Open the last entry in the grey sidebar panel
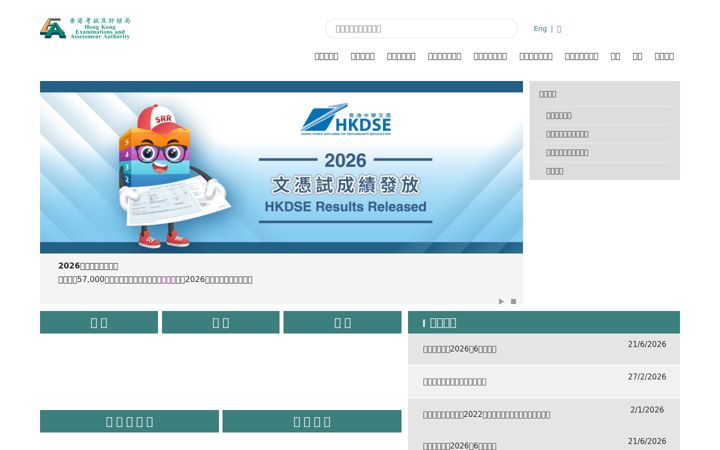720x450 pixels. click(x=554, y=171)
